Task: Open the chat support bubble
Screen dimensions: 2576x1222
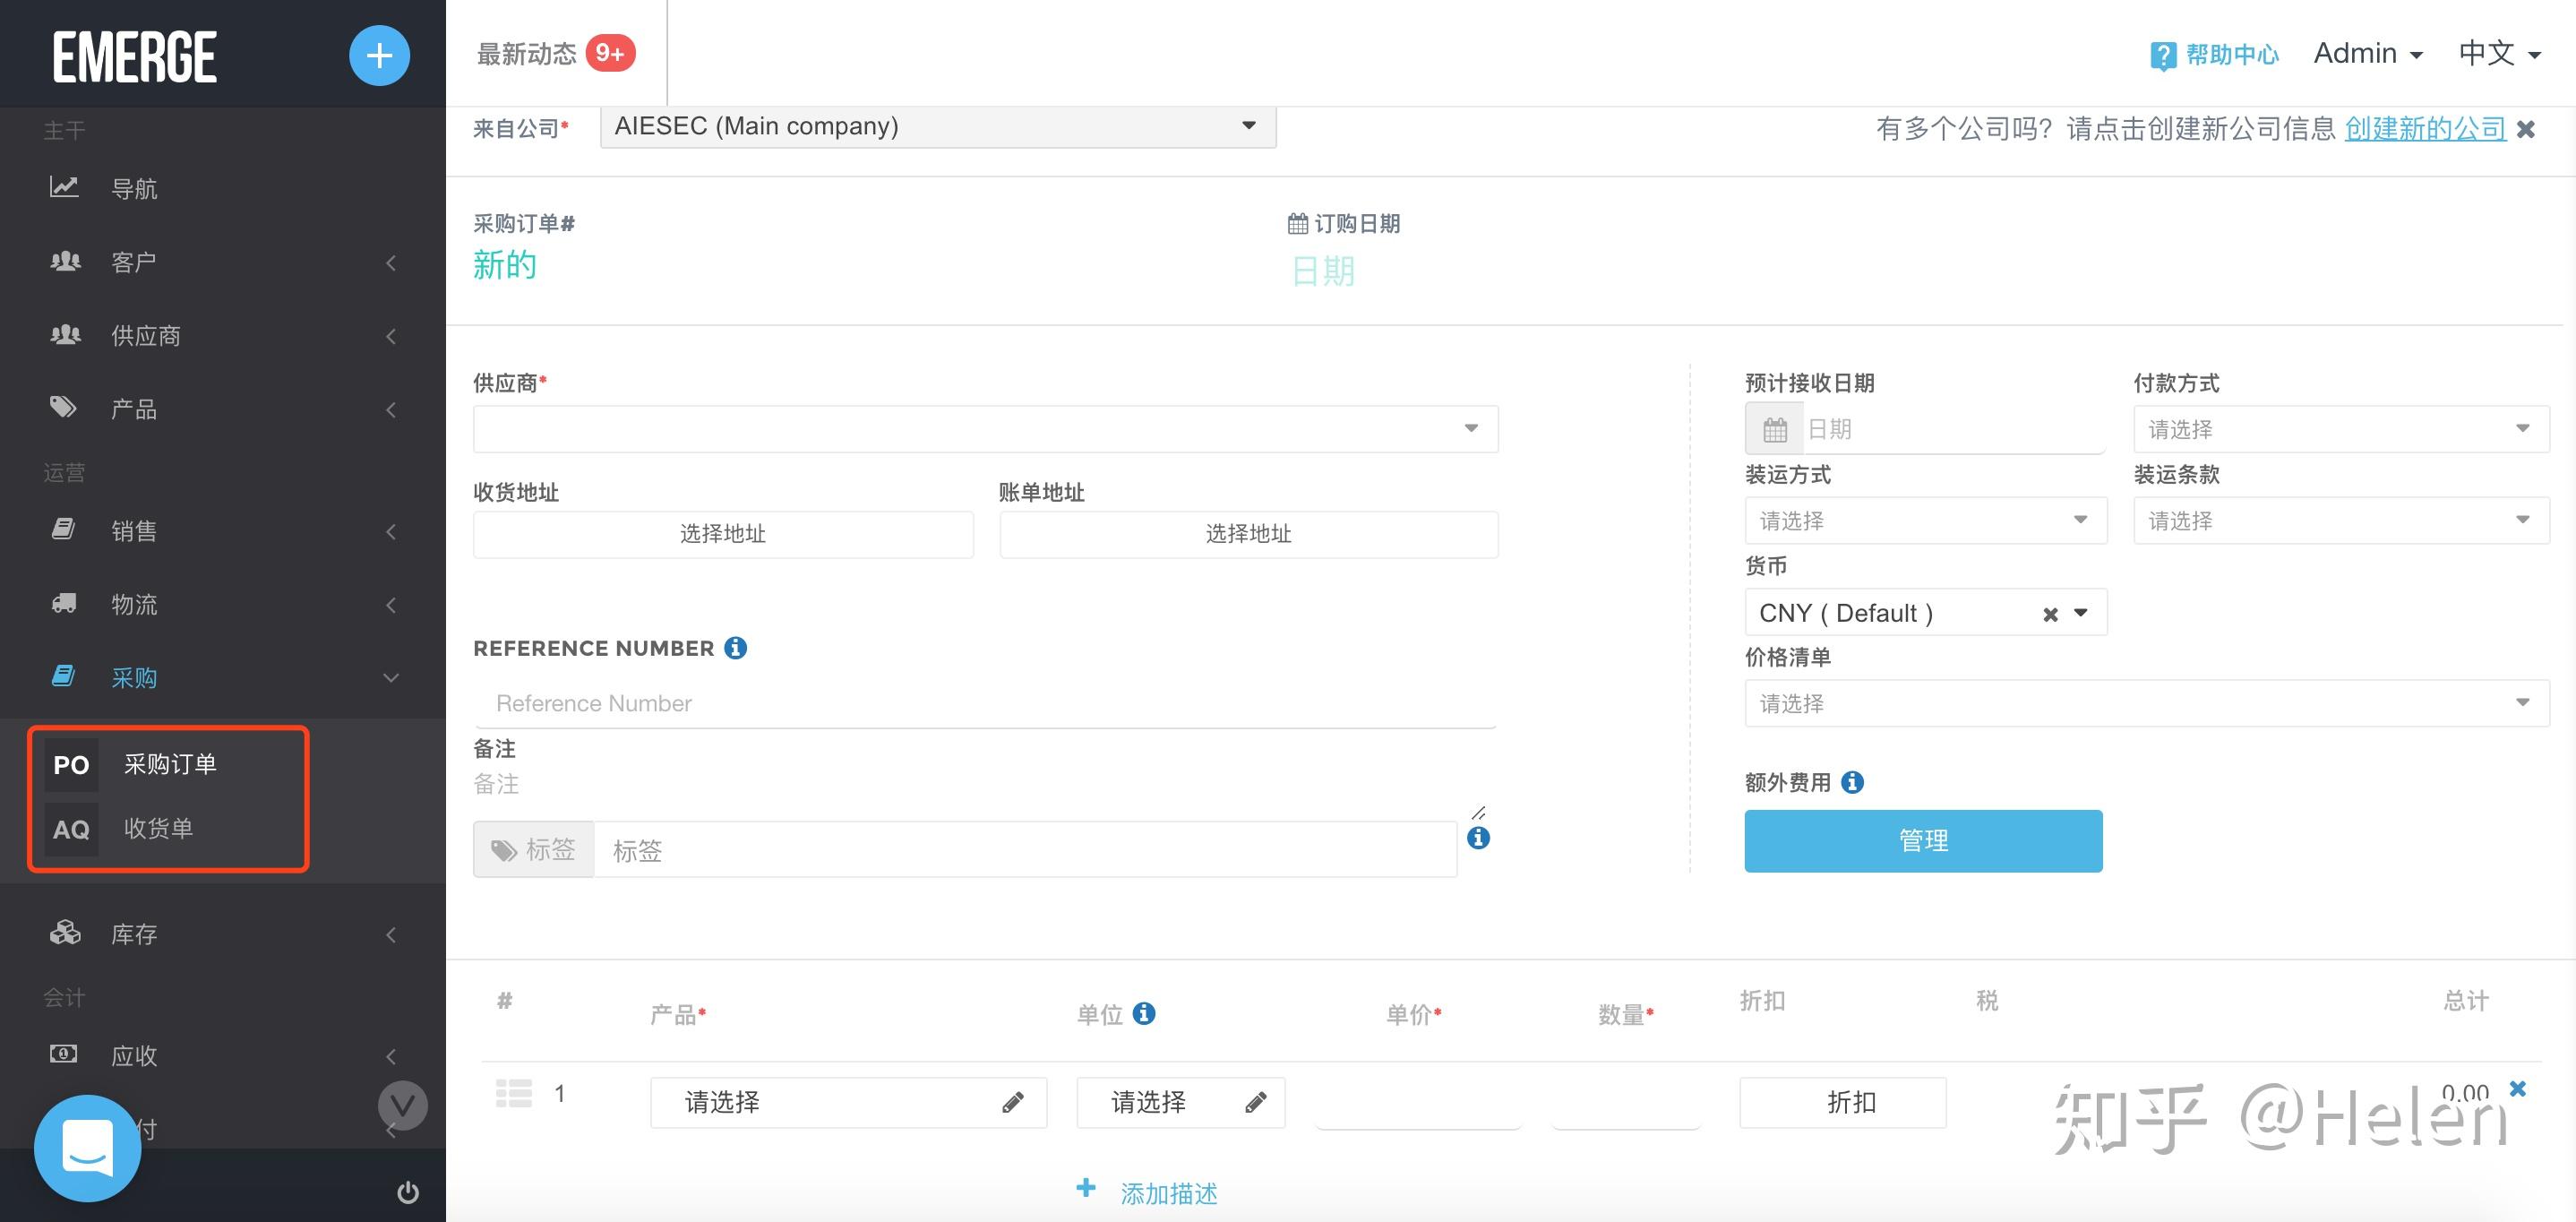Action: (x=88, y=1148)
